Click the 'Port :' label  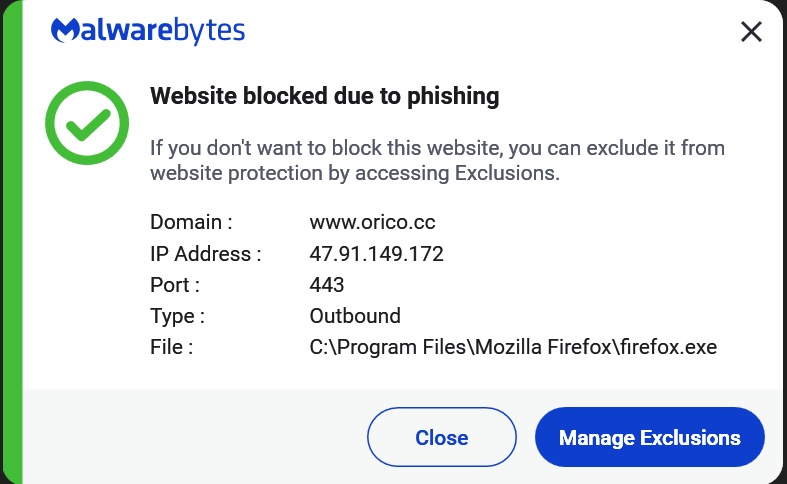[x=175, y=285]
